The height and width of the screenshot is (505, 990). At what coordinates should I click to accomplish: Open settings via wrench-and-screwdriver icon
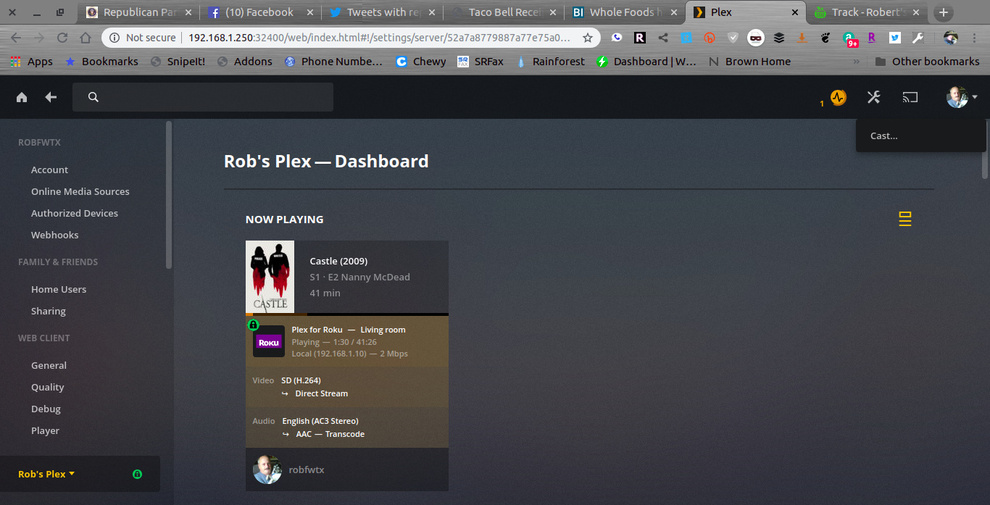point(873,97)
